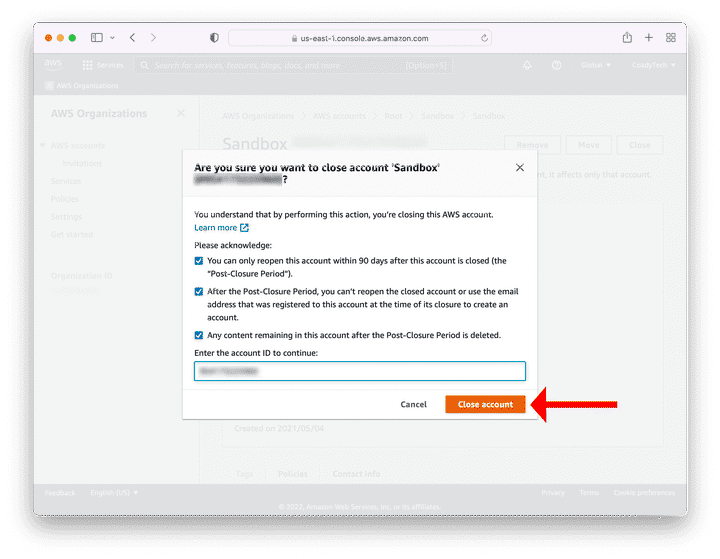Click the Created on 2021/05/04 text
This screenshot has height=559, width=720.
[279, 429]
